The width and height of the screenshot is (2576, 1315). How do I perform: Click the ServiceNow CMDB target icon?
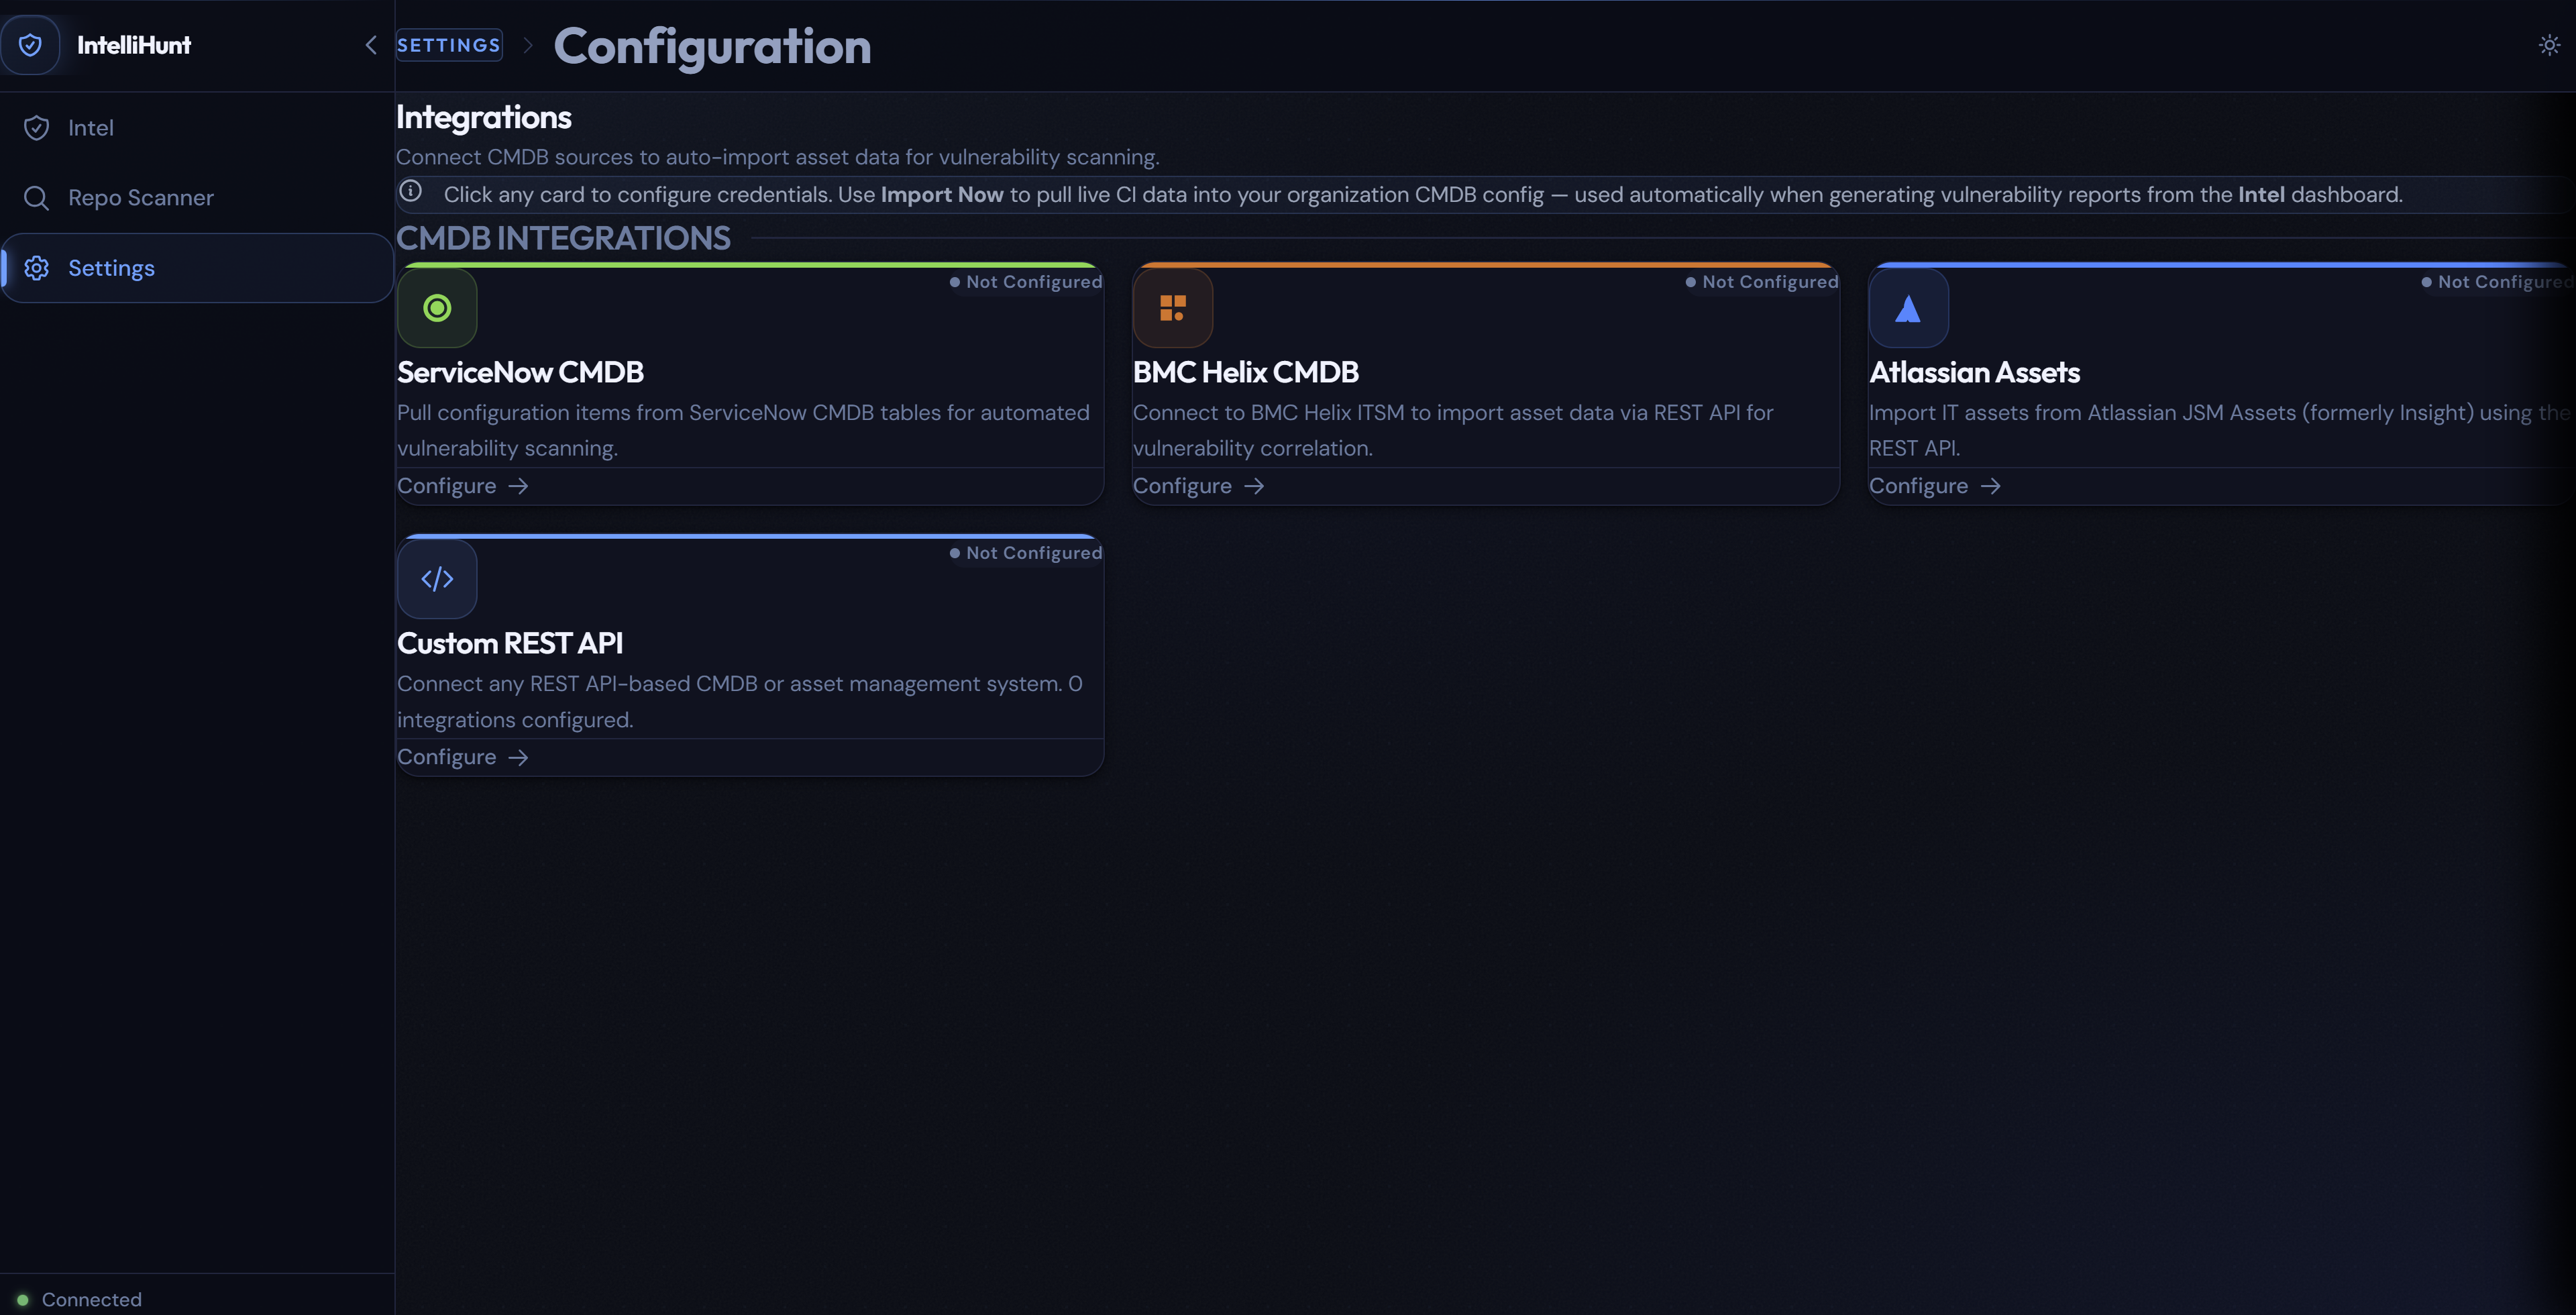coord(437,308)
